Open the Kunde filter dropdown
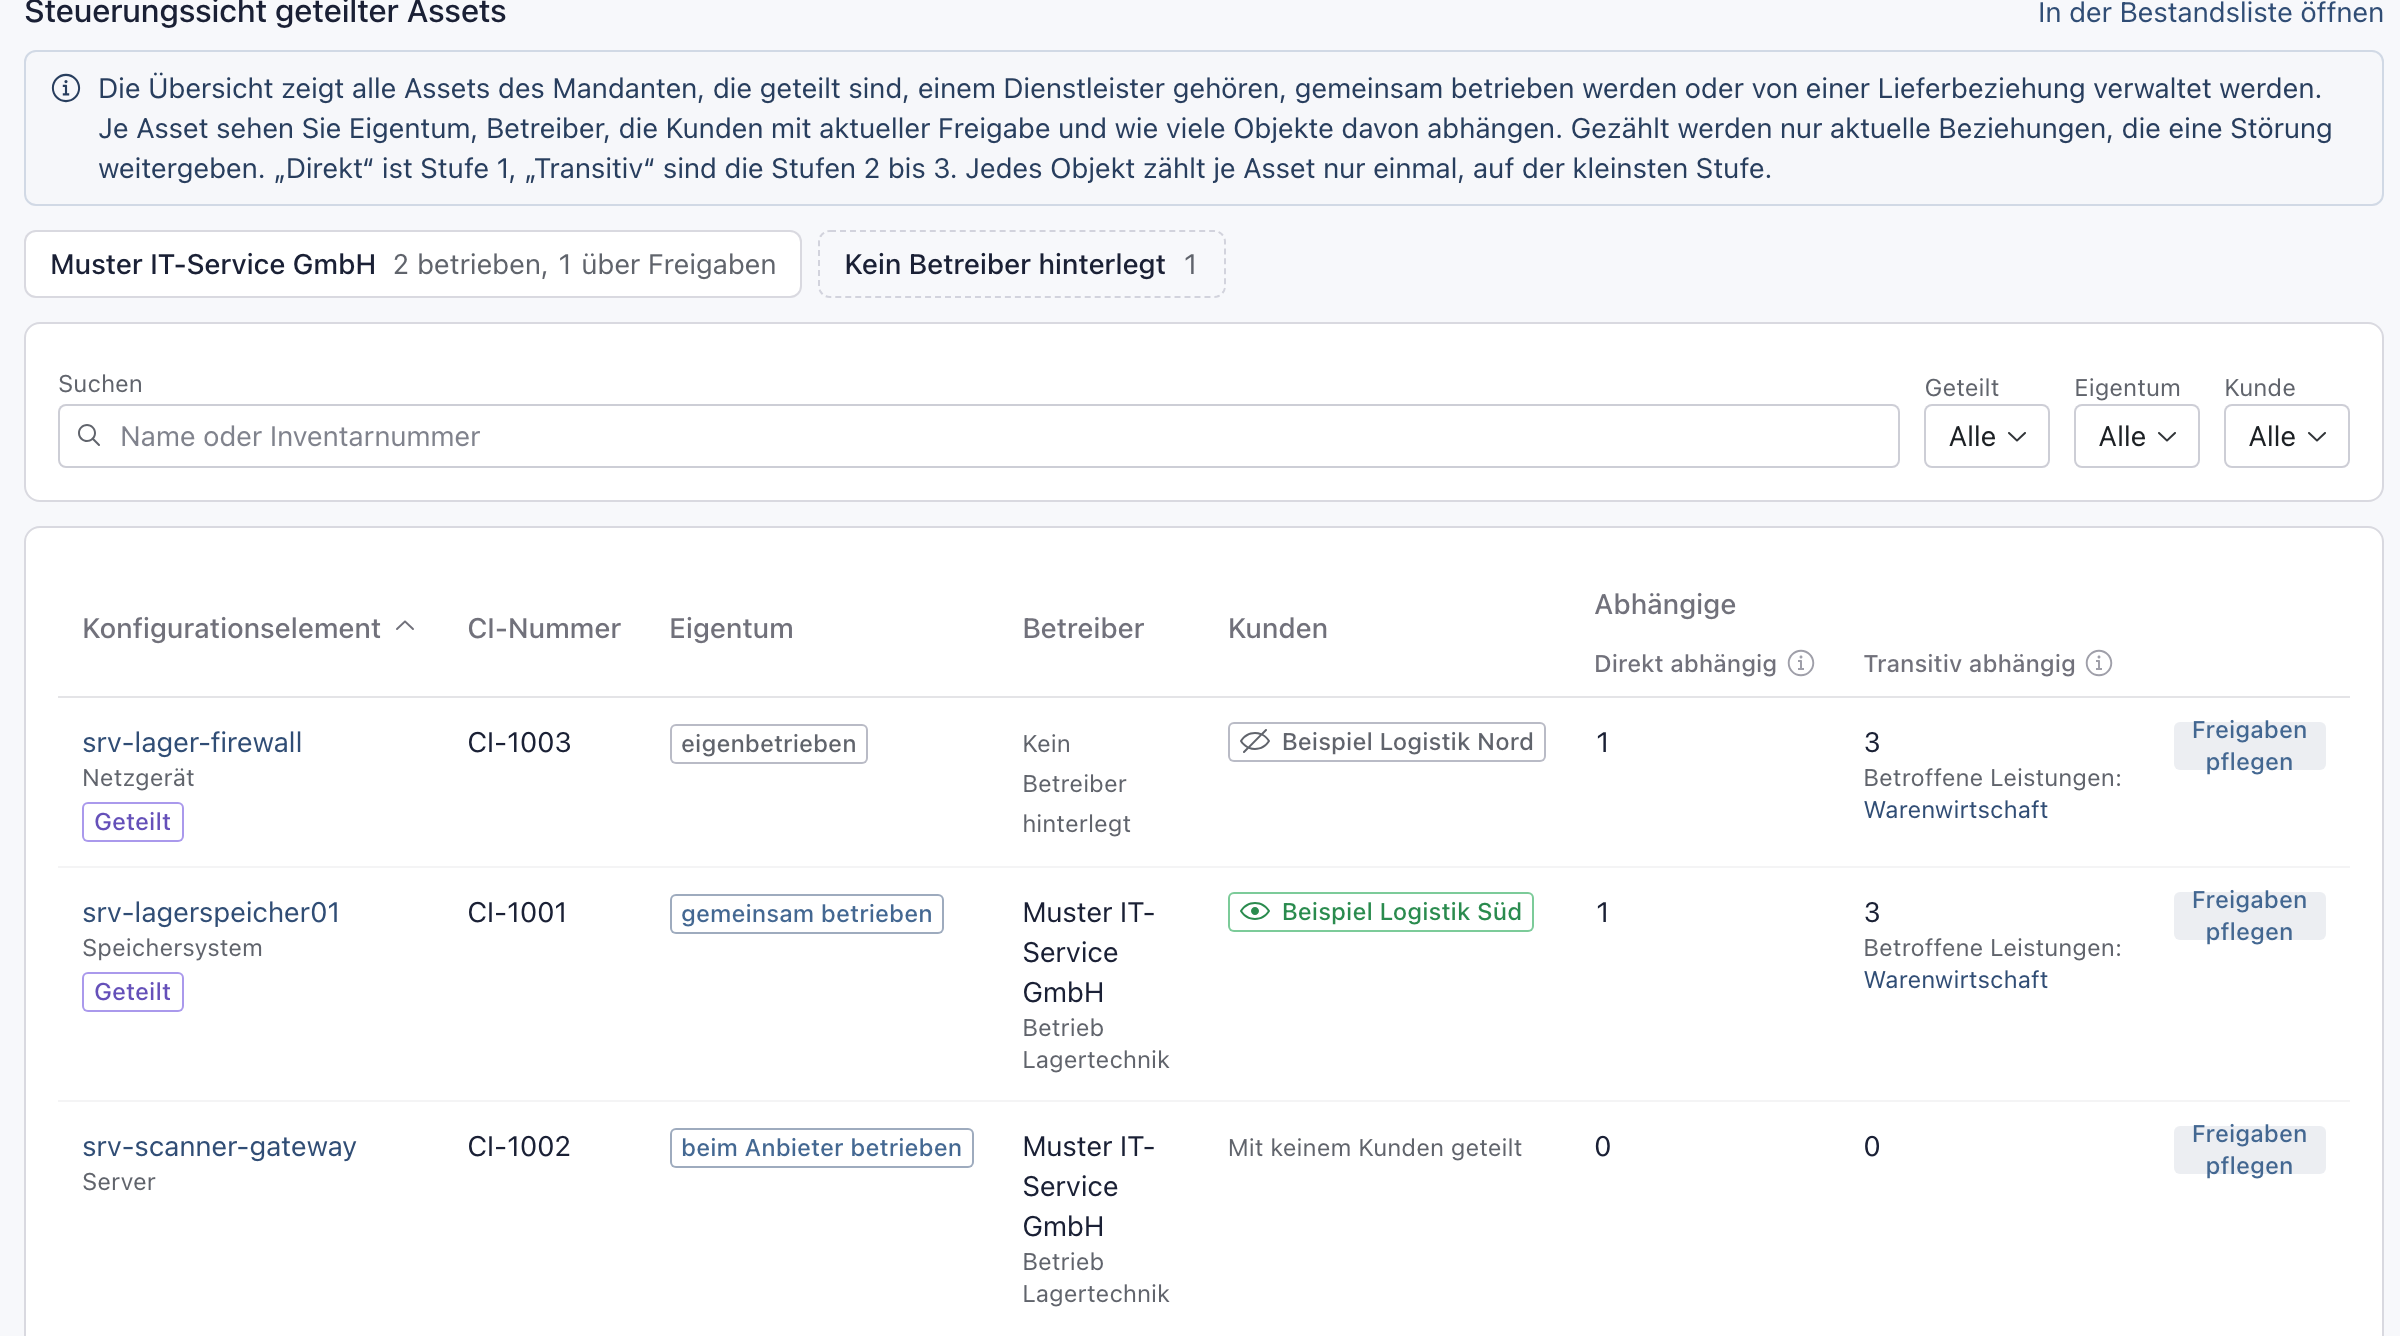 [x=2287, y=436]
